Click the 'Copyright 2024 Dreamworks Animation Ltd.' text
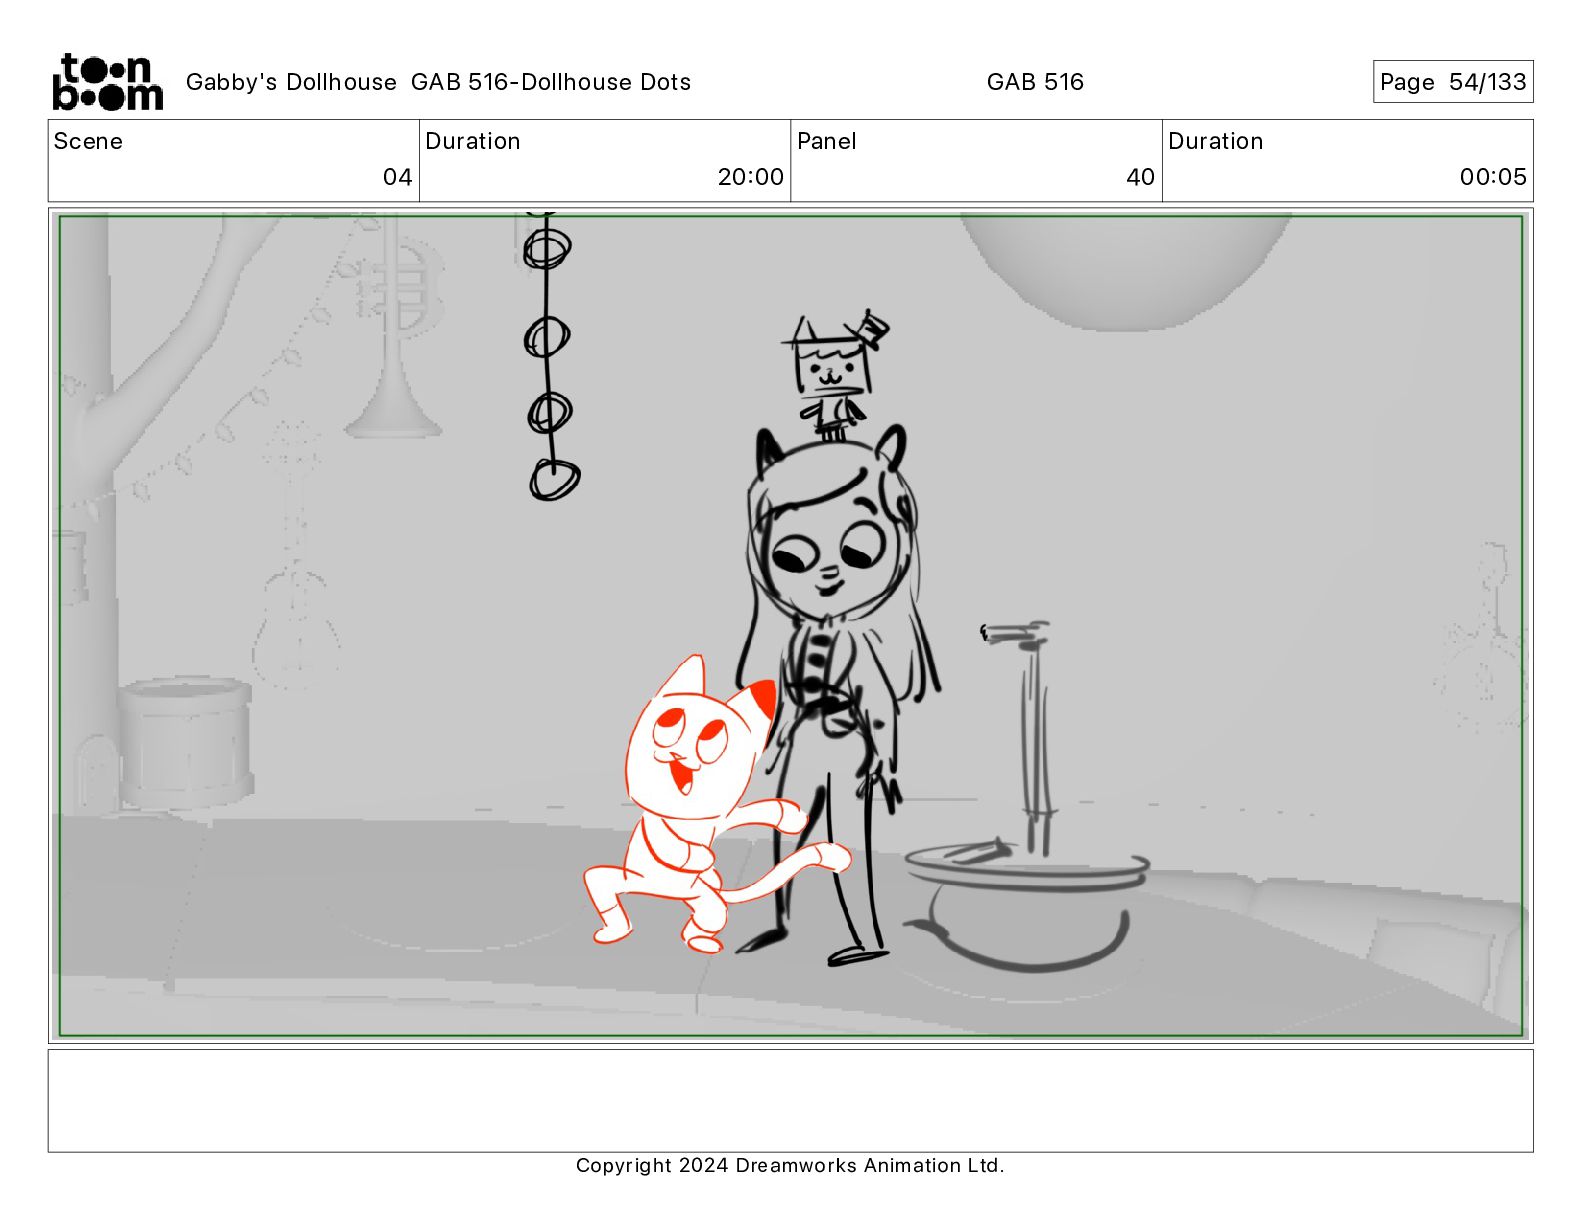Image resolution: width=1584 pixels, height=1224 pixels. pos(790,1165)
